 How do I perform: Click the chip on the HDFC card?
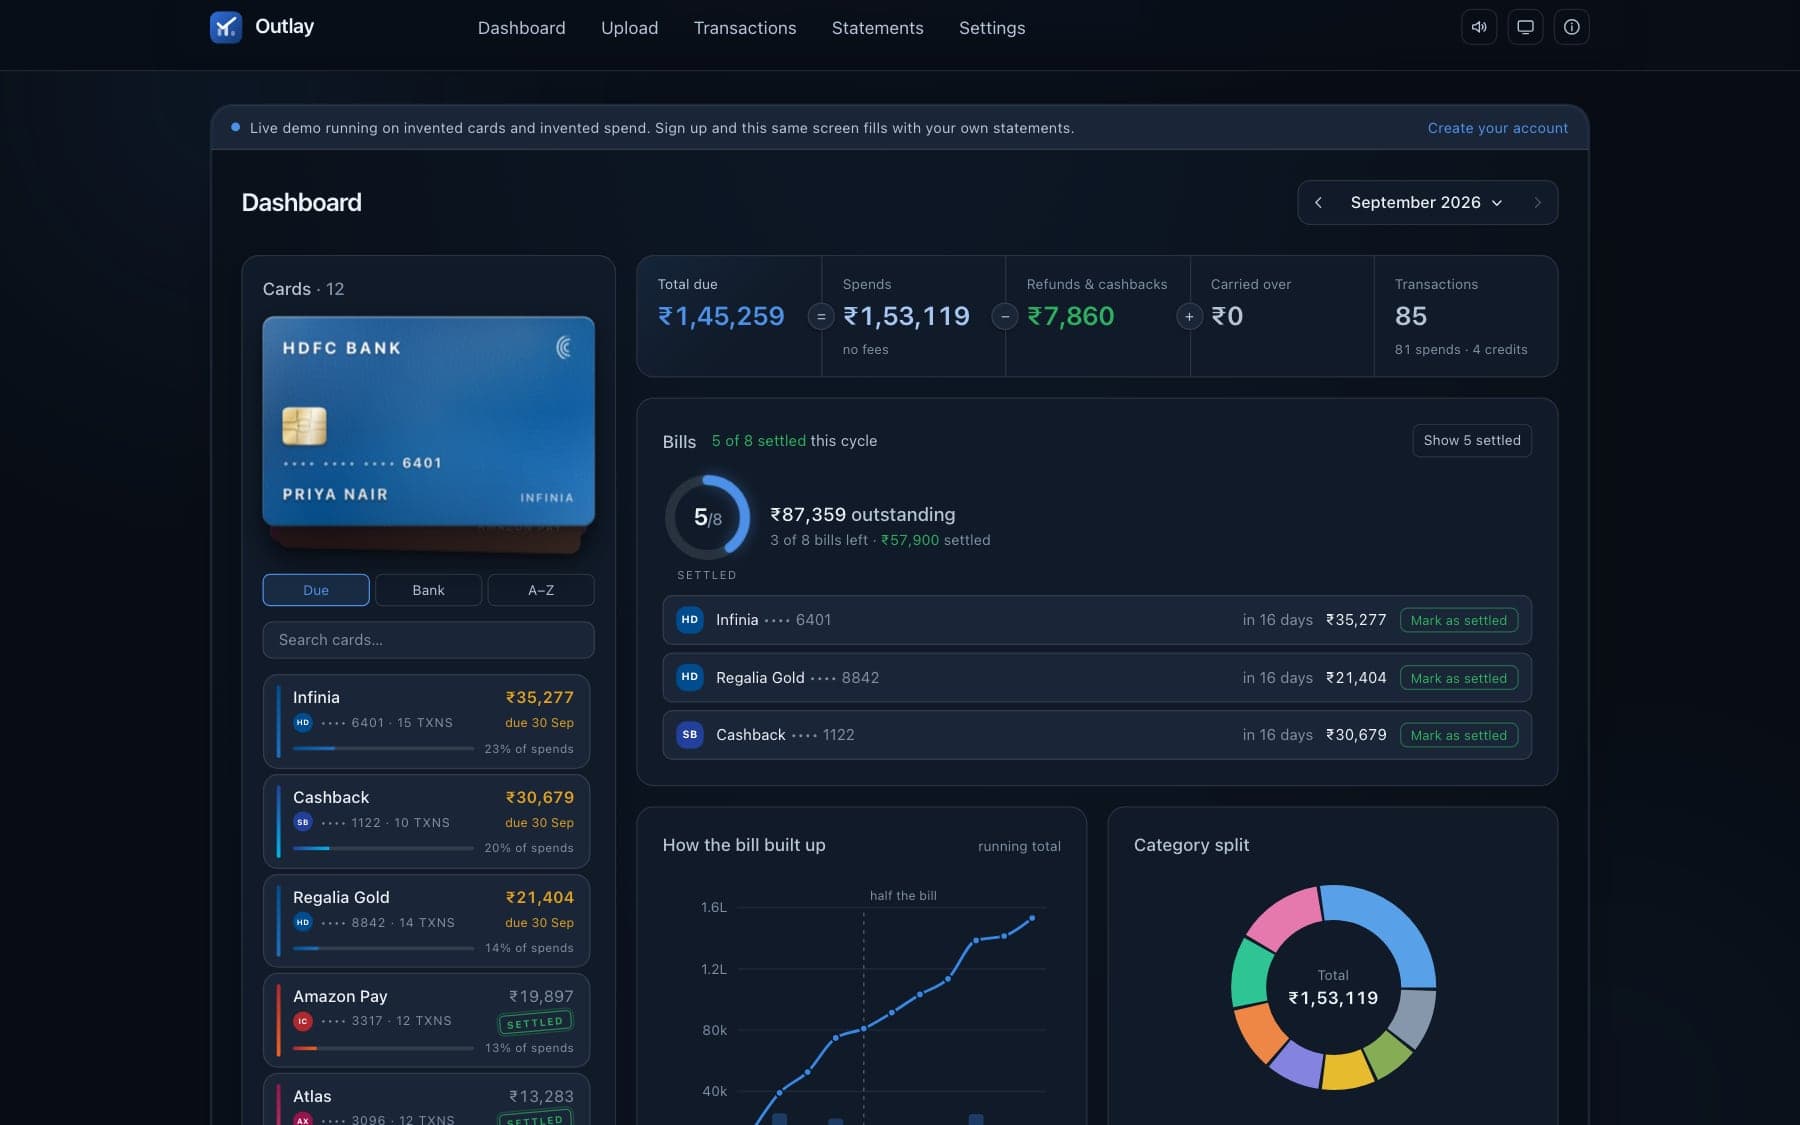coord(304,426)
